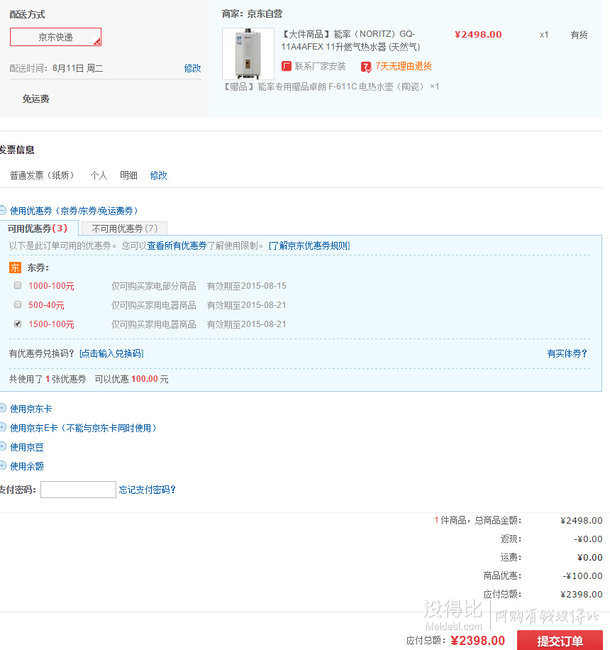Expand 使用京东E卡 section
The width and height of the screenshot is (610, 650).
(x=83, y=428)
